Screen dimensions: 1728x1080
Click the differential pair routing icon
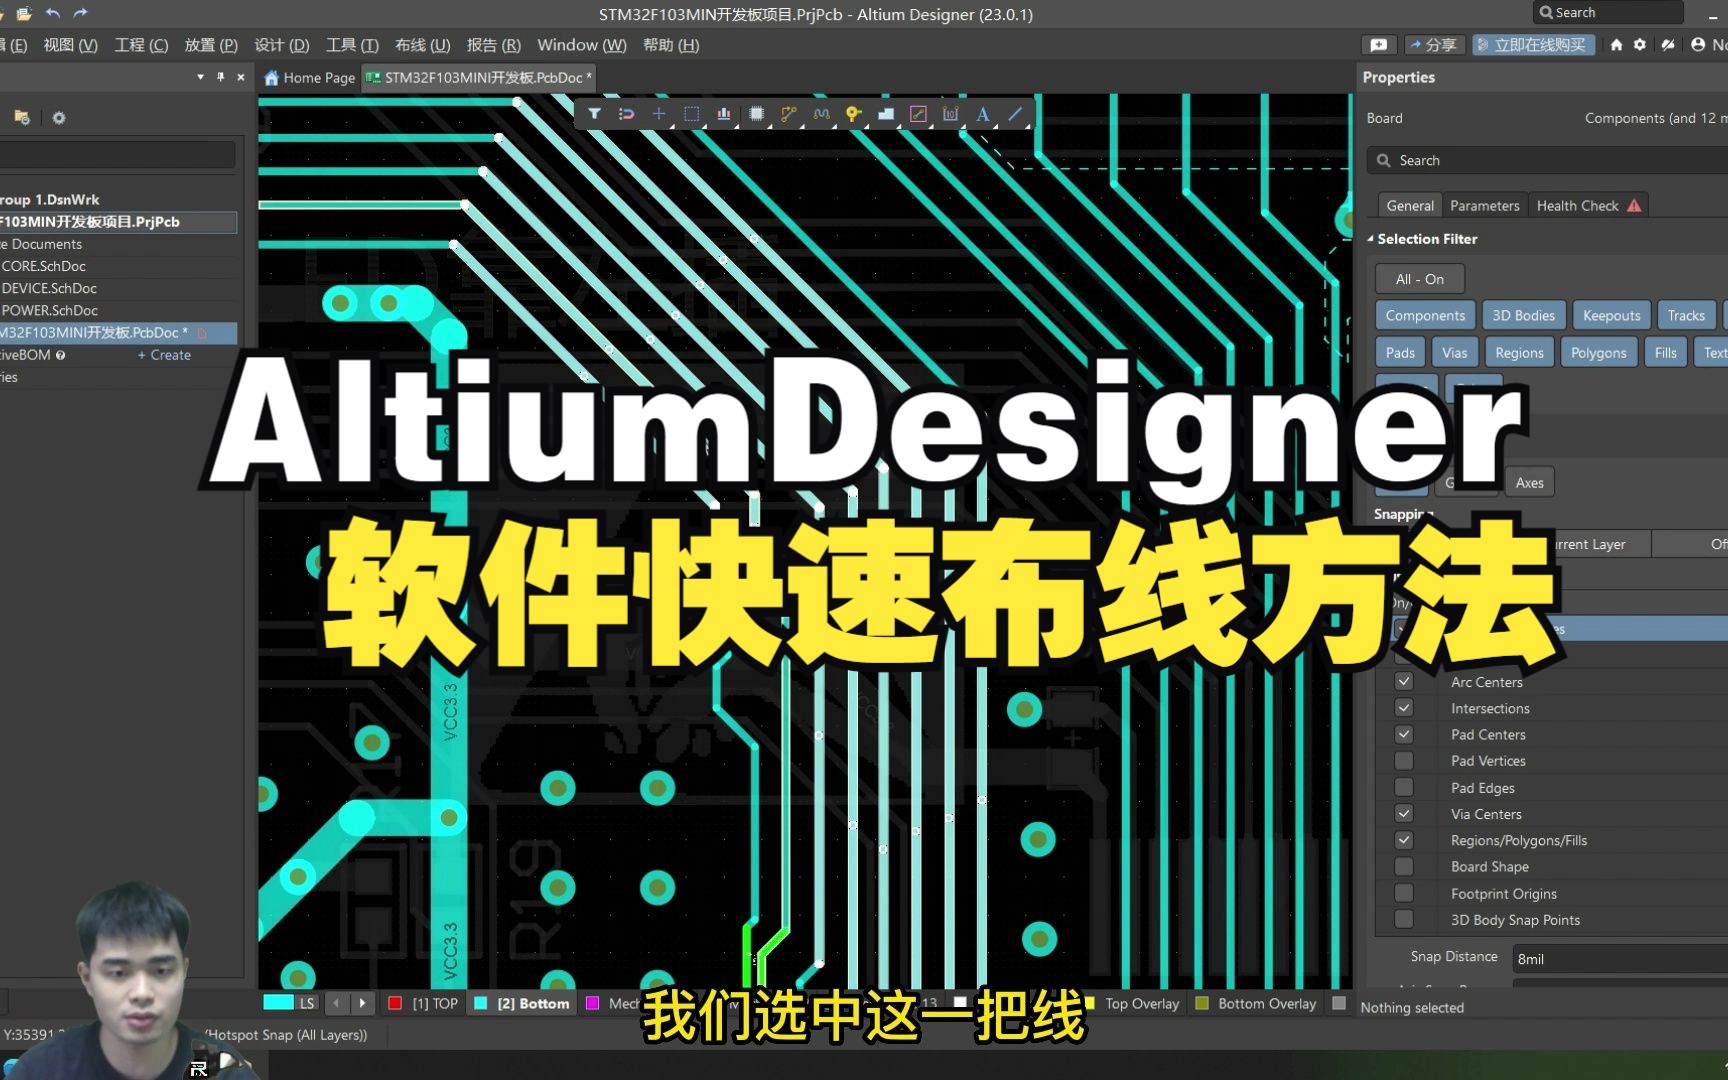tap(820, 113)
